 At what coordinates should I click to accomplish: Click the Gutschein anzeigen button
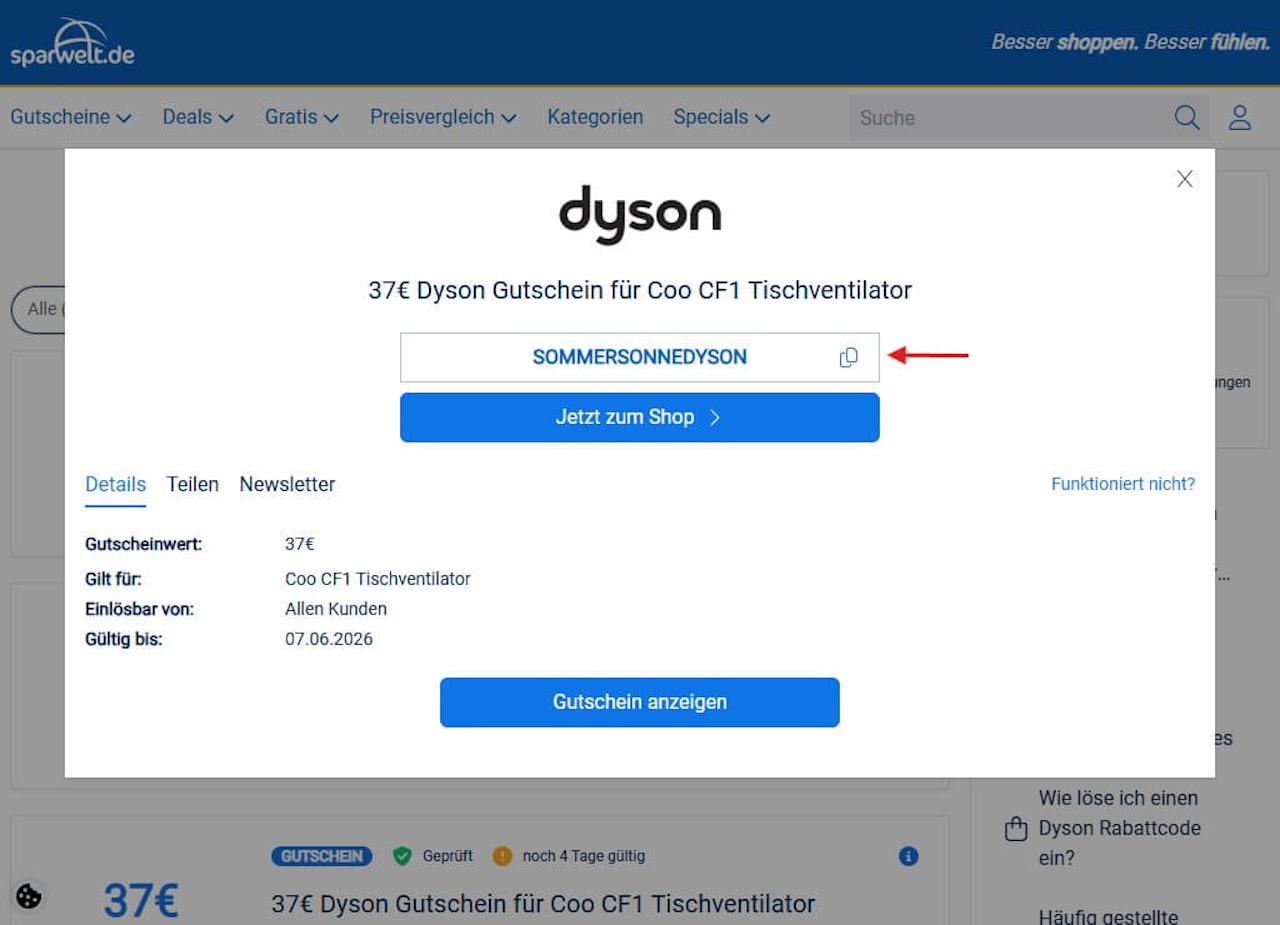pyautogui.click(x=640, y=702)
